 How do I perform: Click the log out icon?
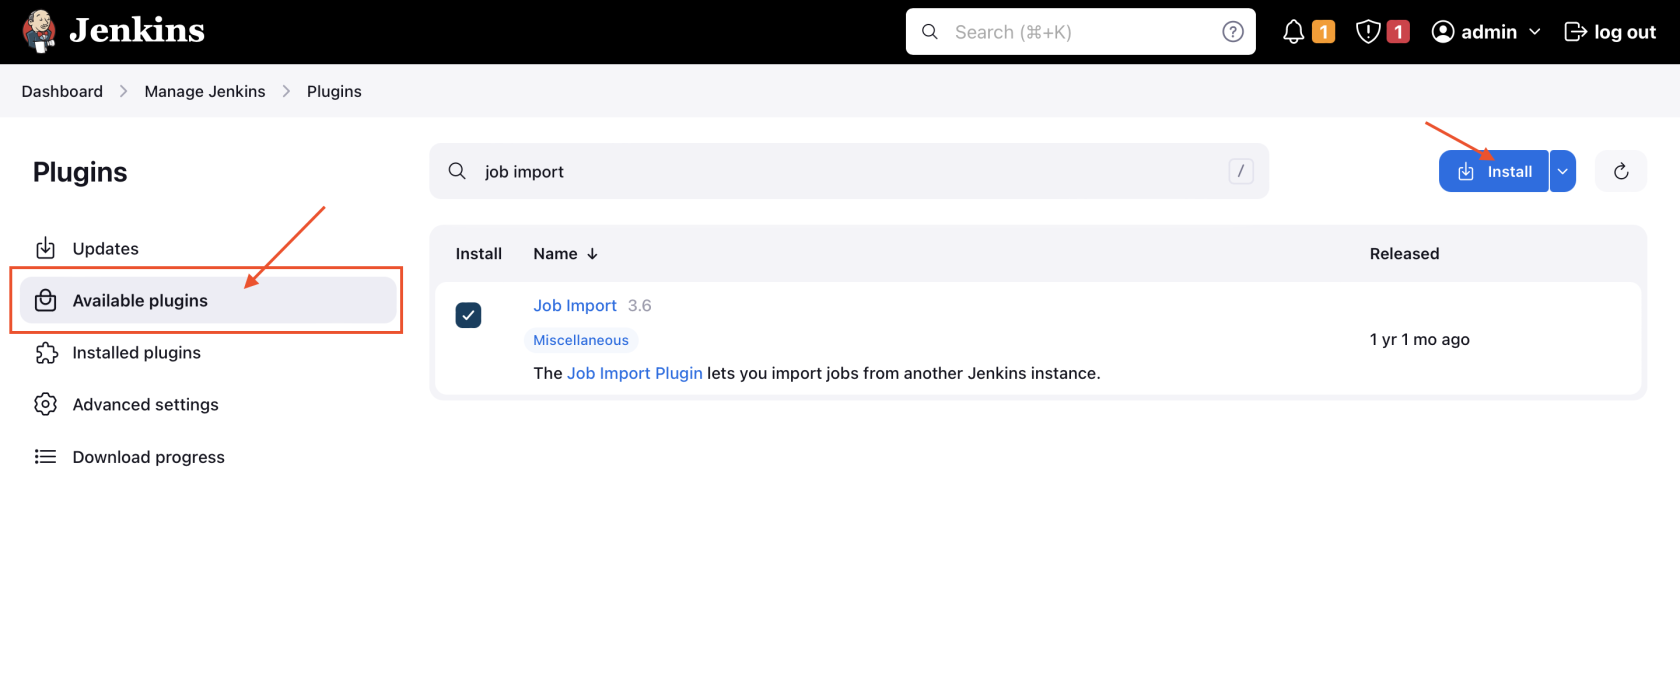(x=1575, y=32)
